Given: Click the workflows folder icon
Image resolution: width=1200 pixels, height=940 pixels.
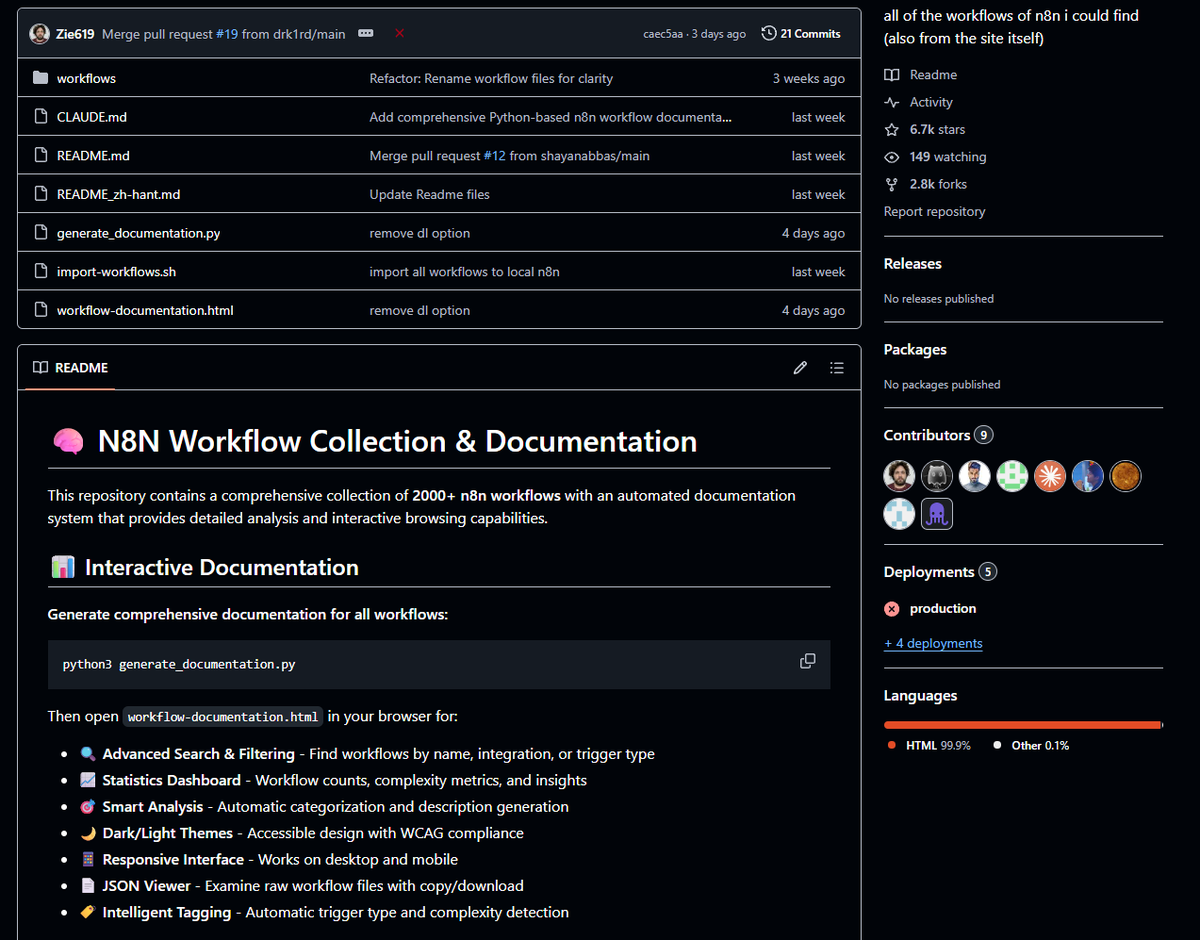Looking at the screenshot, I should pos(41,78).
